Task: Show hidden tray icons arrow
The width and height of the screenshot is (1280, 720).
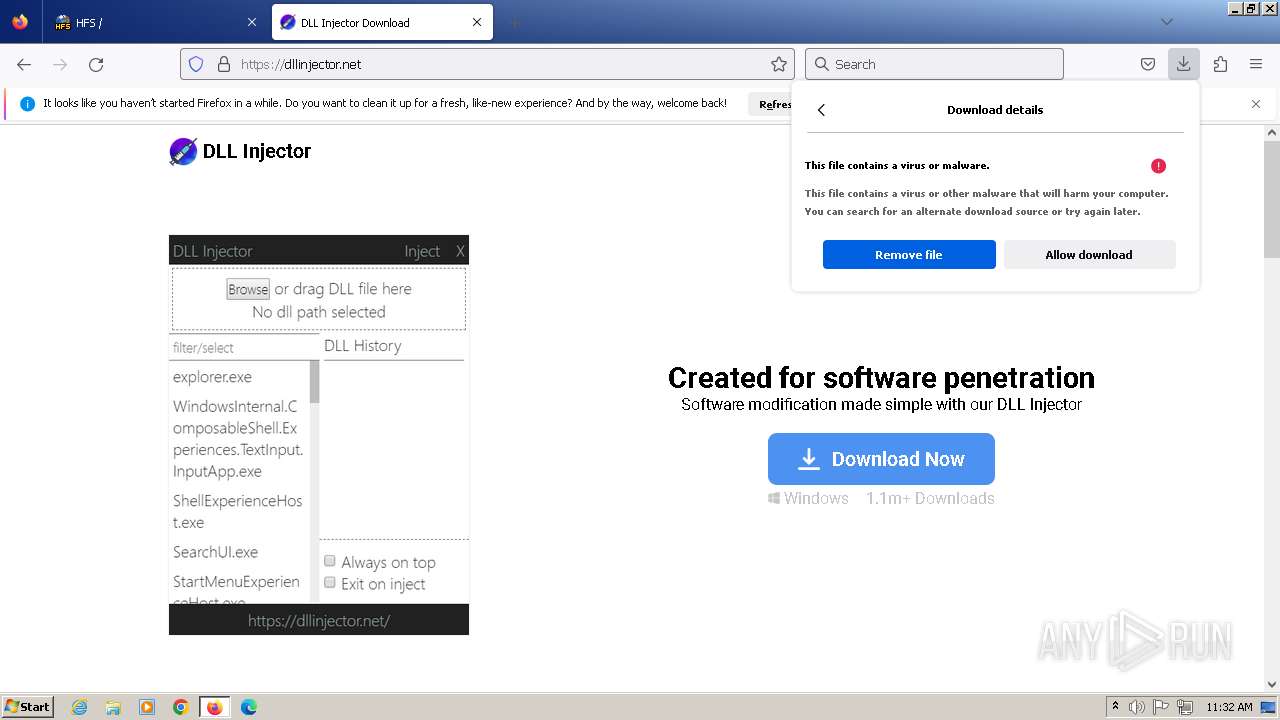Action: click(1115, 707)
